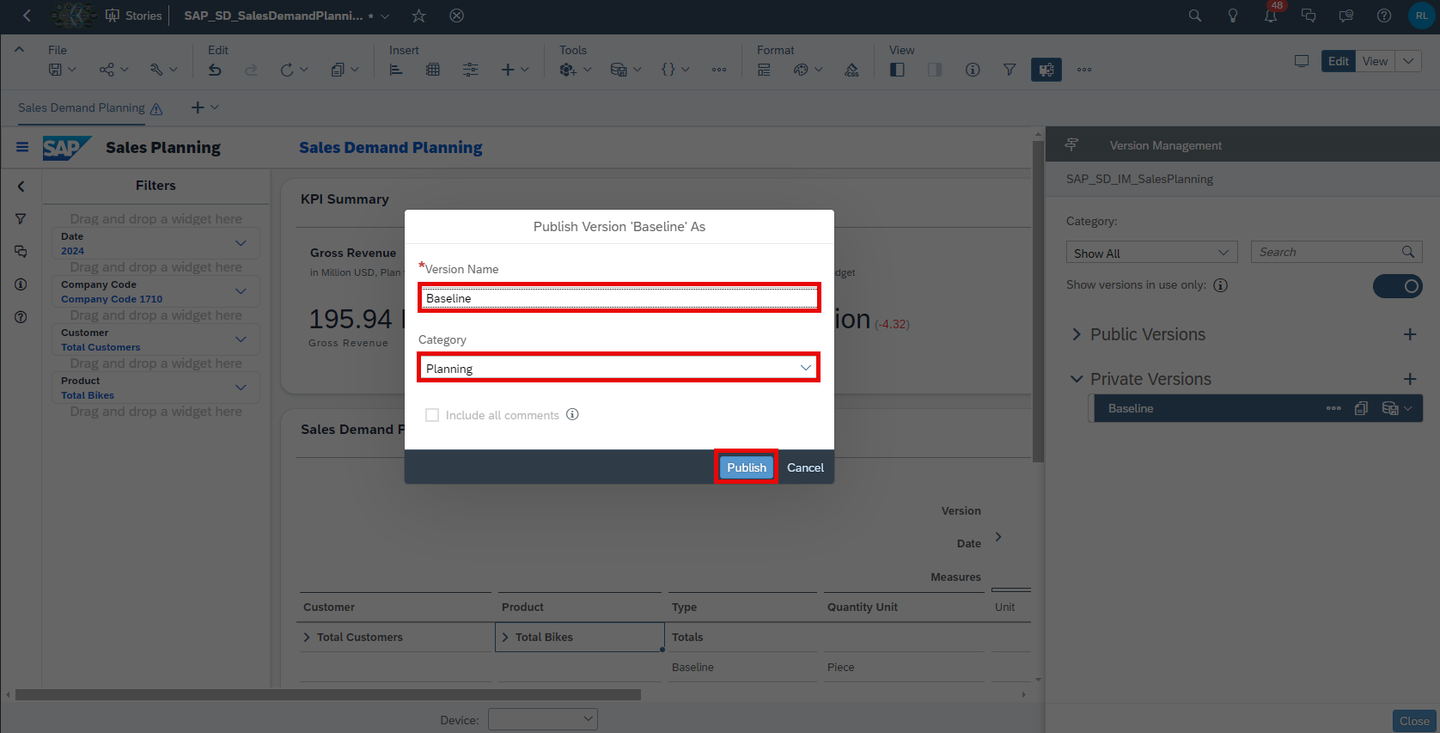1440x733 pixels.
Task: Click the Close button at bottom right
Action: click(1414, 721)
